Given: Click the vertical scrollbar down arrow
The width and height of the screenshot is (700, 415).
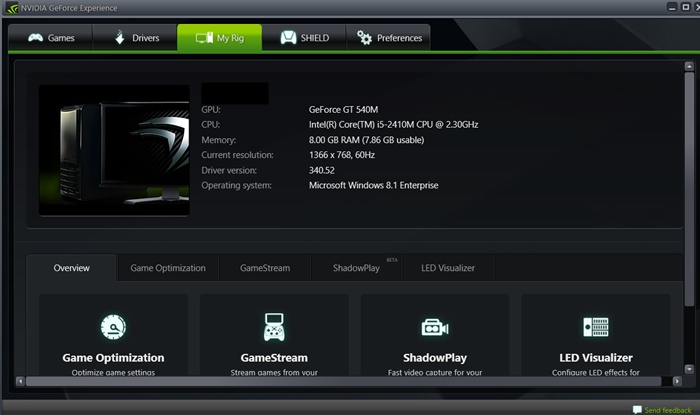Looking at the screenshot, I should tap(689, 369).
